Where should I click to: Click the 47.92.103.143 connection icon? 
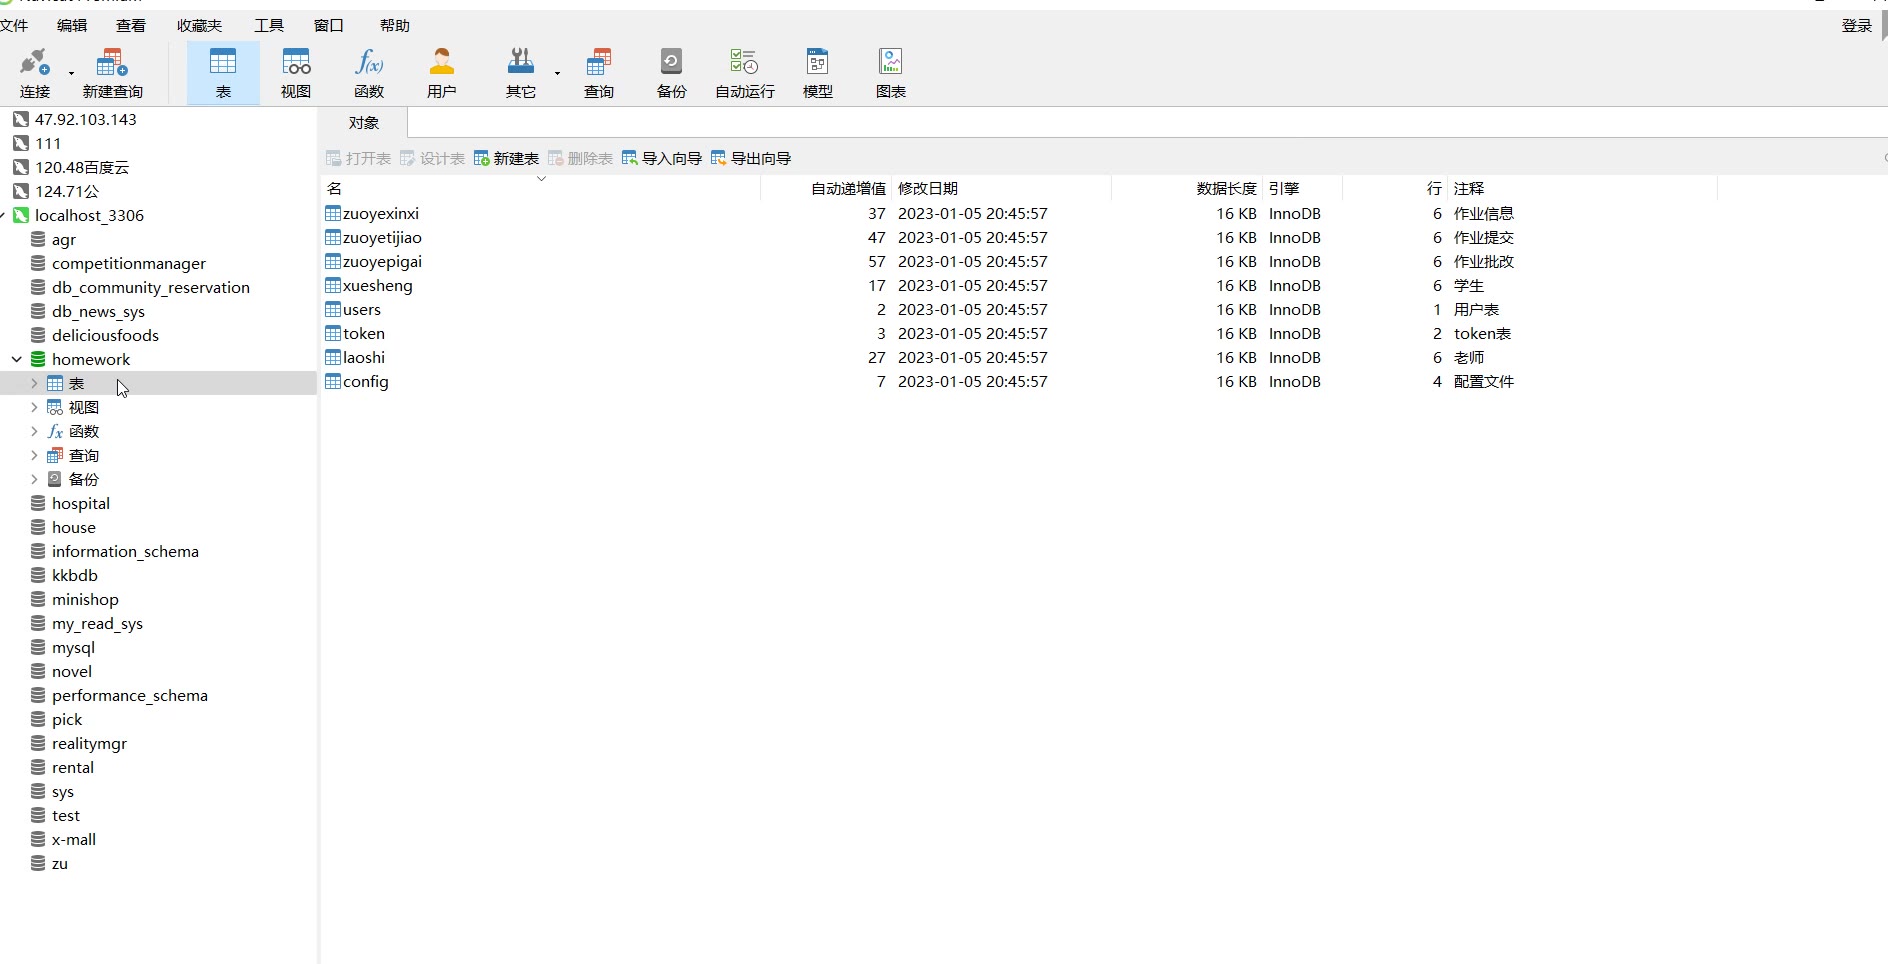21,119
